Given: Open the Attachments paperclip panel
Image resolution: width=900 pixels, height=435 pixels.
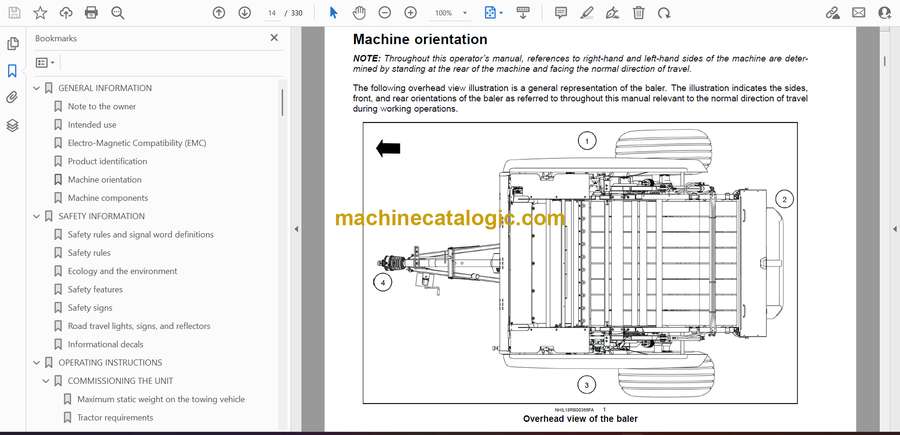Looking at the screenshot, I should click(12, 98).
